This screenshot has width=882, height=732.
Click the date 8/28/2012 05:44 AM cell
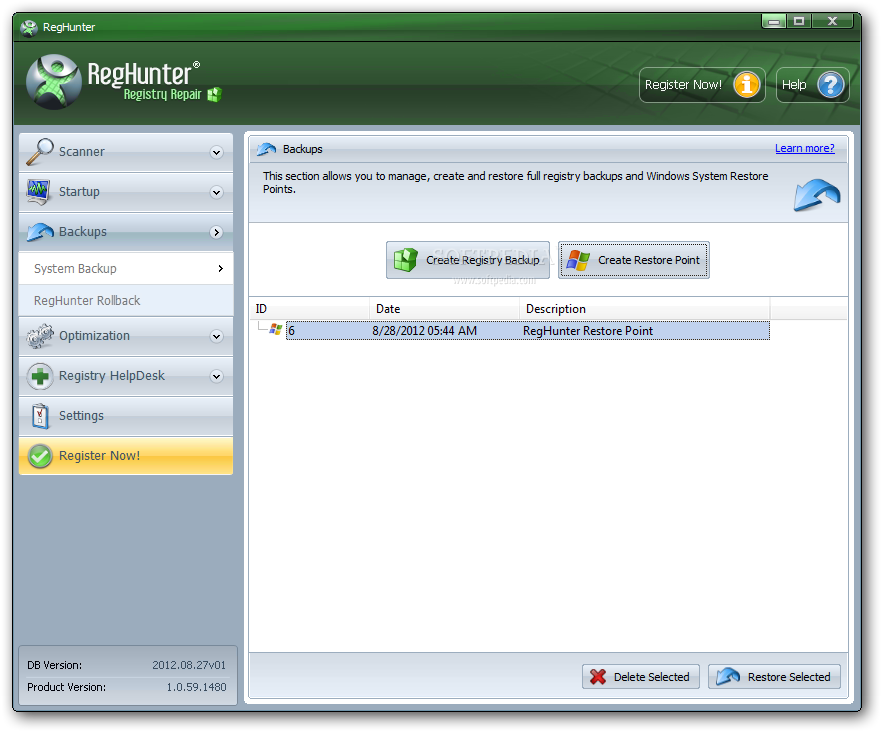coord(424,331)
